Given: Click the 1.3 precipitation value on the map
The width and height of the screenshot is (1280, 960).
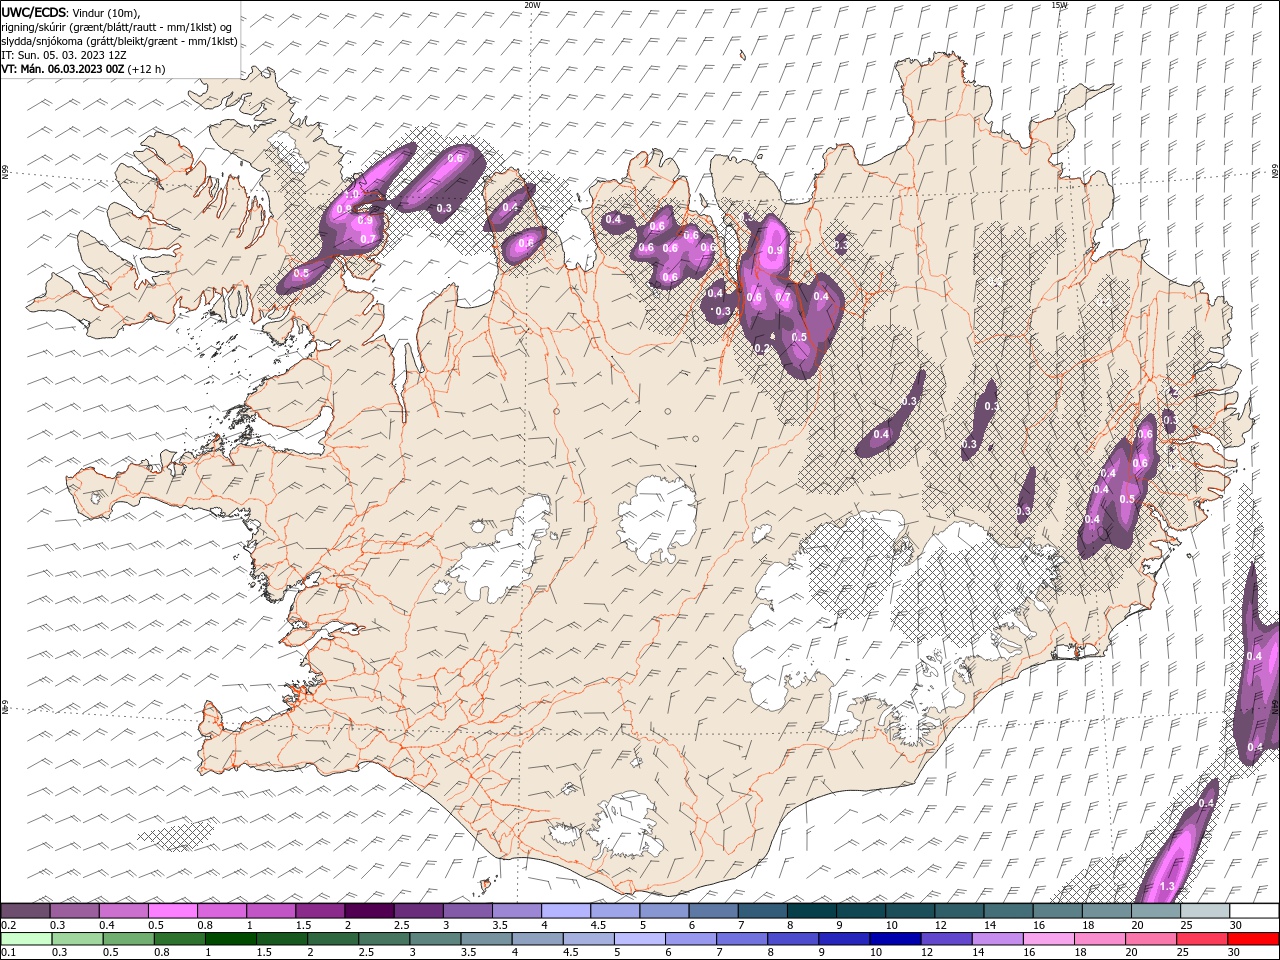Looking at the screenshot, I should click(x=1167, y=887).
